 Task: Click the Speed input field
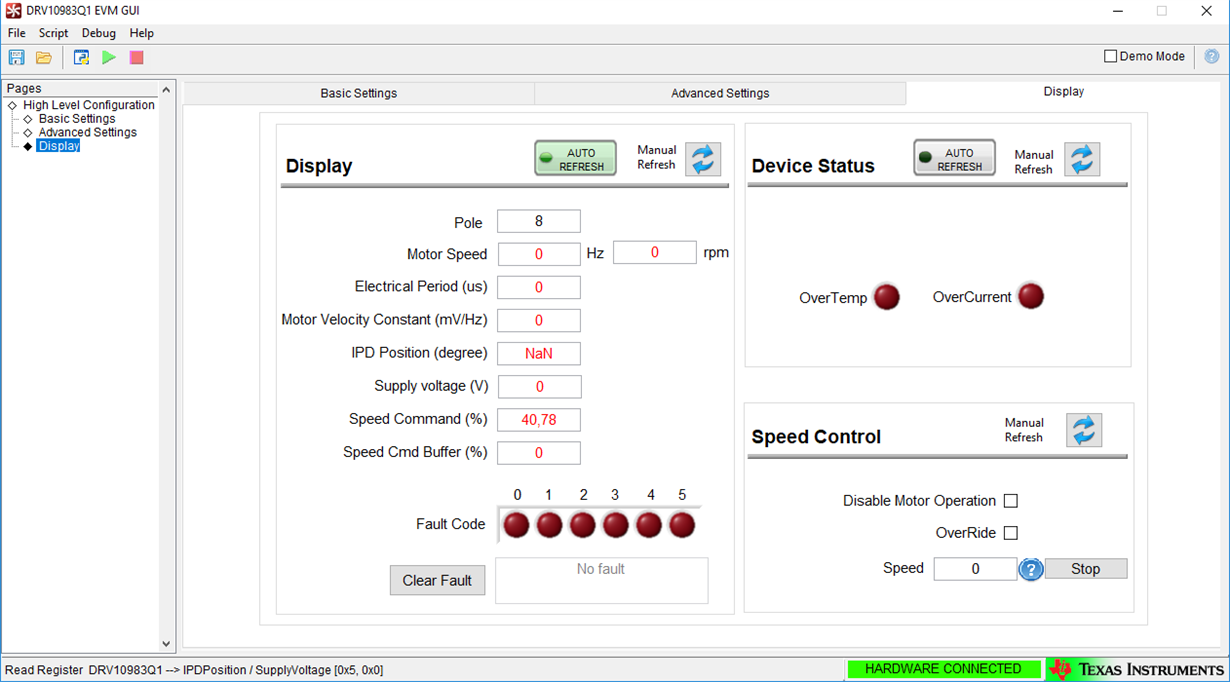[x=976, y=569]
